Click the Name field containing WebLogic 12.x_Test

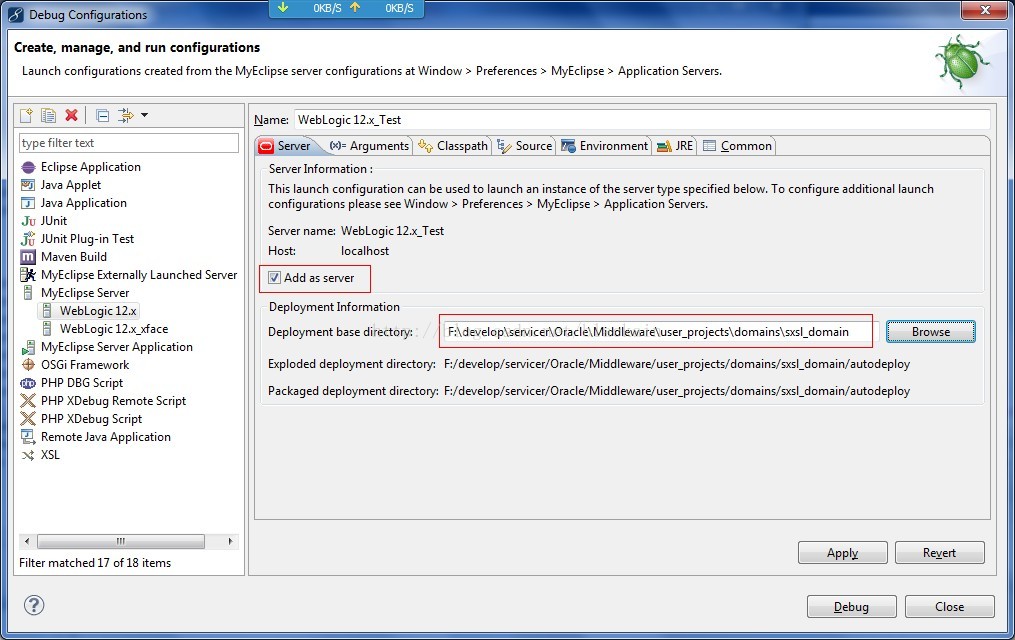(642, 120)
